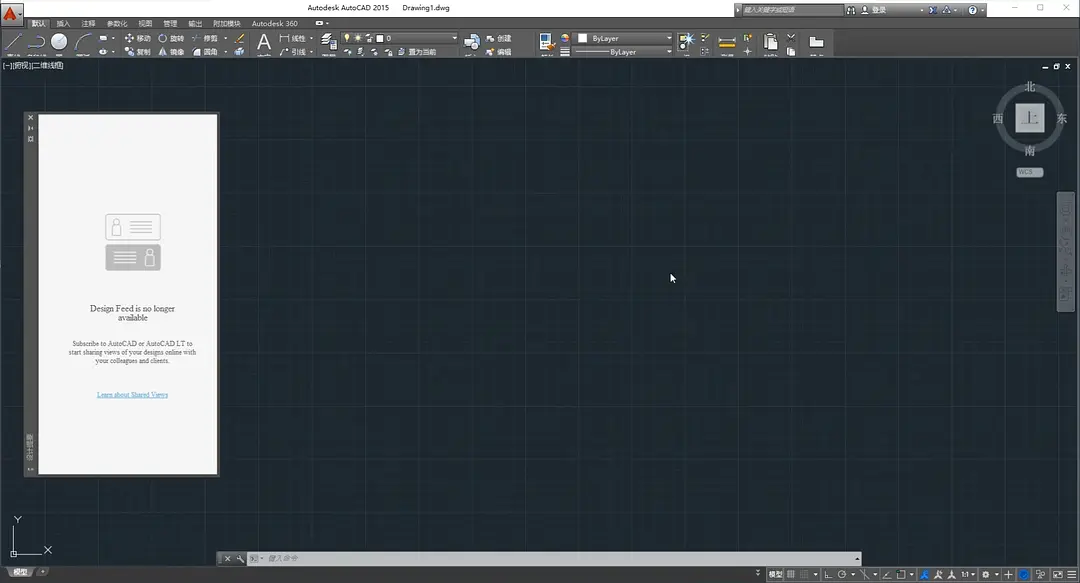
Task: Toggle object snap tracking angle icon
Action: (x=886, y=574)
